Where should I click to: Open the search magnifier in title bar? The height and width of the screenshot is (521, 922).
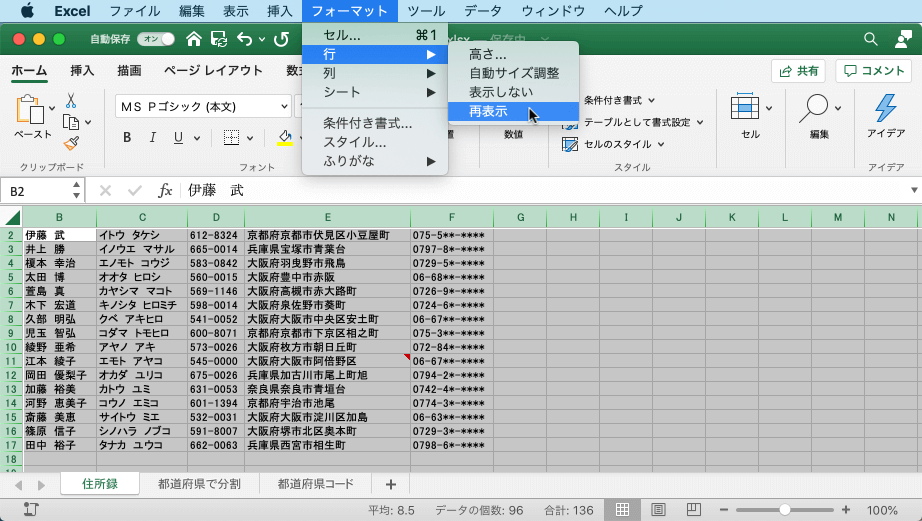tap(871, 39)
